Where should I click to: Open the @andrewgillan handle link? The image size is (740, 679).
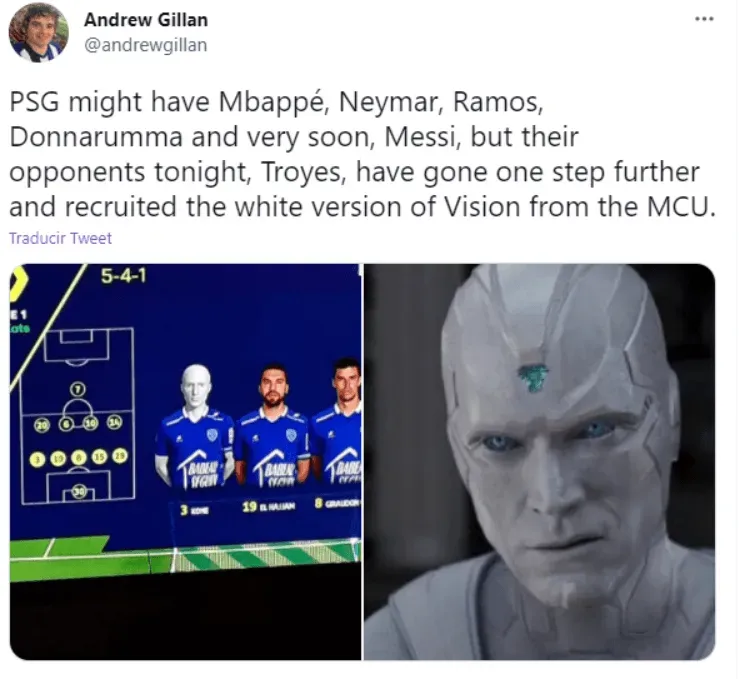pos(145,45)
